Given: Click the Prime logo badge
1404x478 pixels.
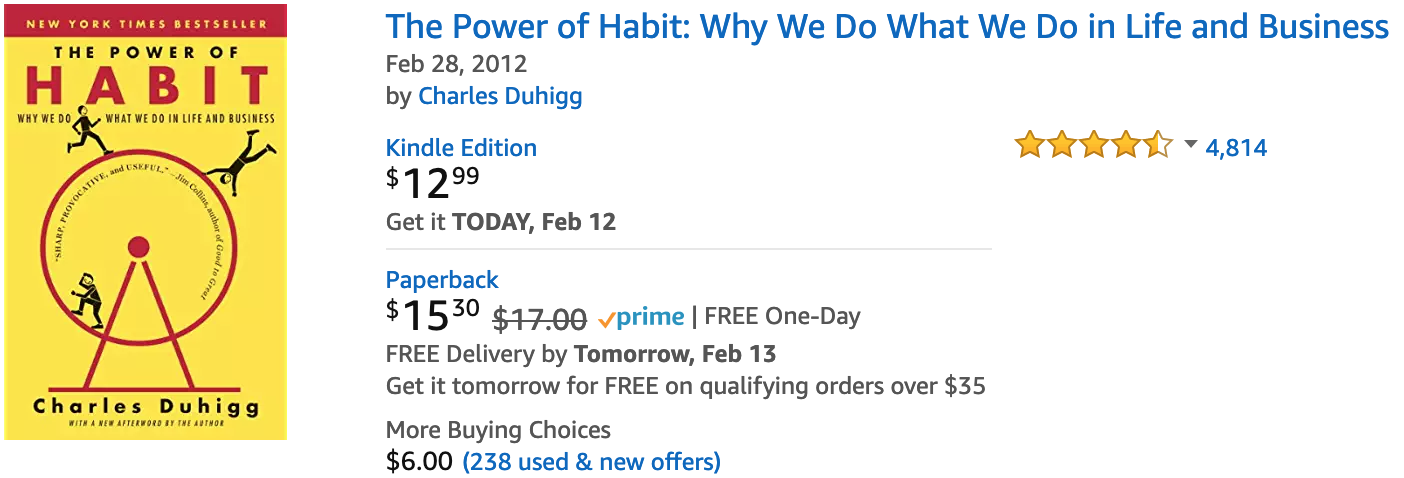Looking at the screenshot, I should tap(641, 318).
